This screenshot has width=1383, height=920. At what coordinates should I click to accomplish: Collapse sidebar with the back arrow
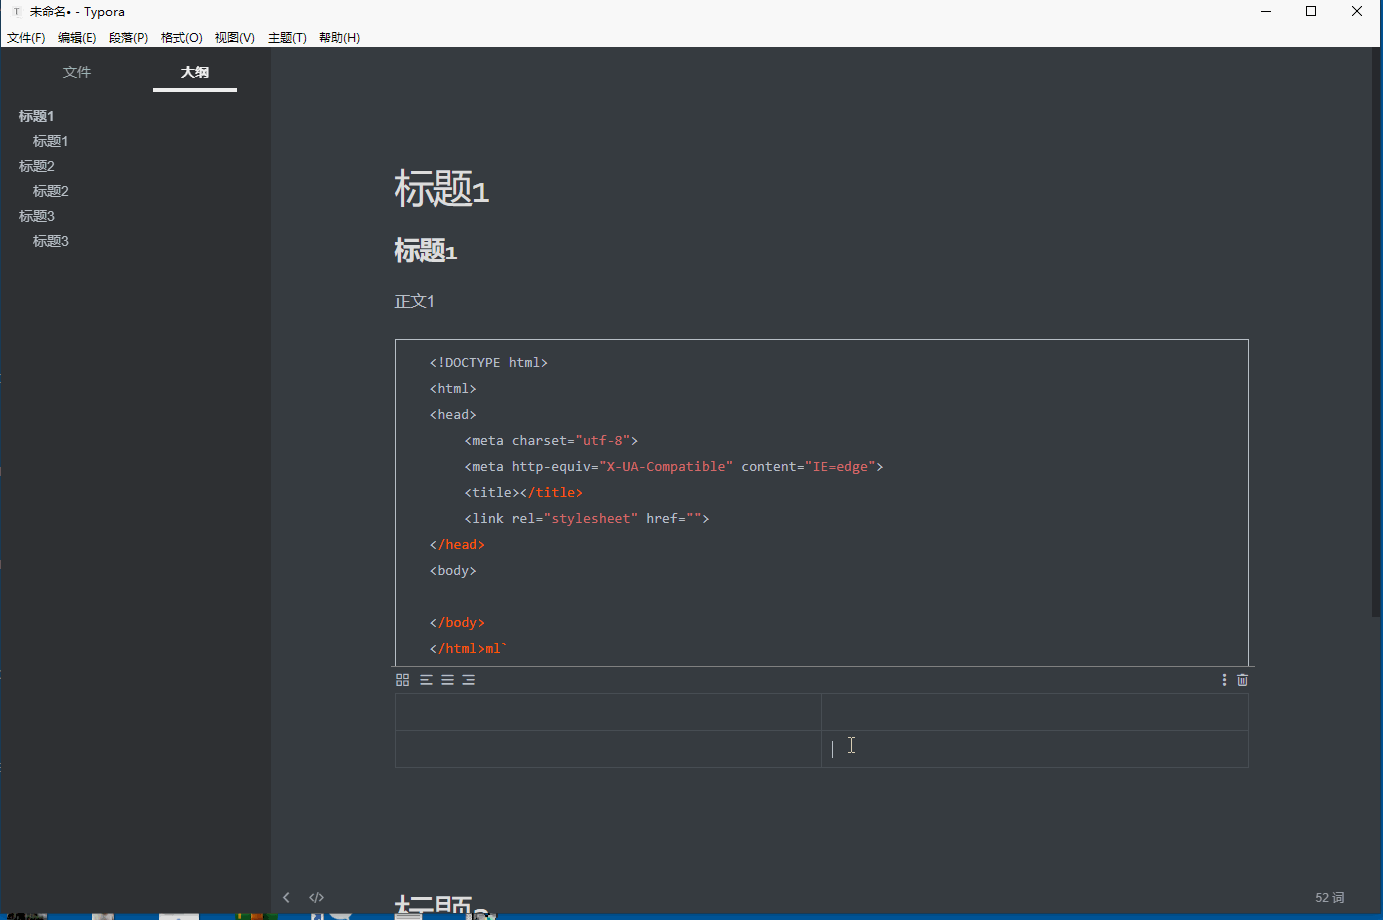tap(286, 897)
